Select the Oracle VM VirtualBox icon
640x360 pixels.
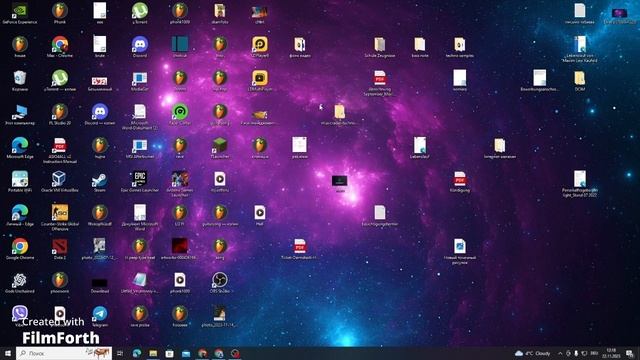pyautogui.click(x=60, y=182)
